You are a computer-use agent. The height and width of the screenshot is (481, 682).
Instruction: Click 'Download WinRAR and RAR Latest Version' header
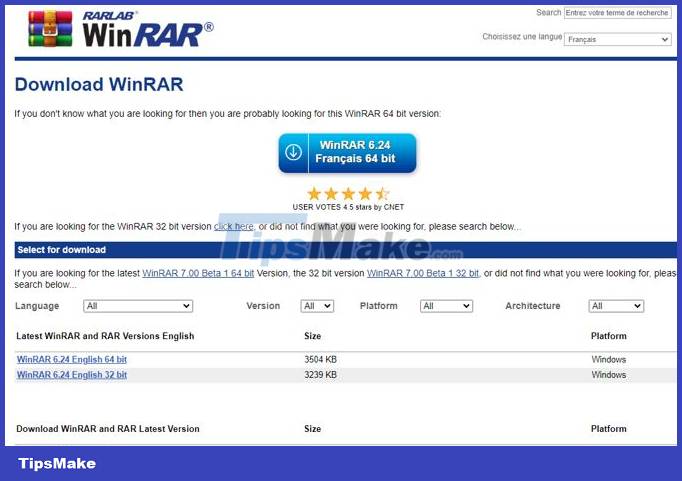[108, 429]
